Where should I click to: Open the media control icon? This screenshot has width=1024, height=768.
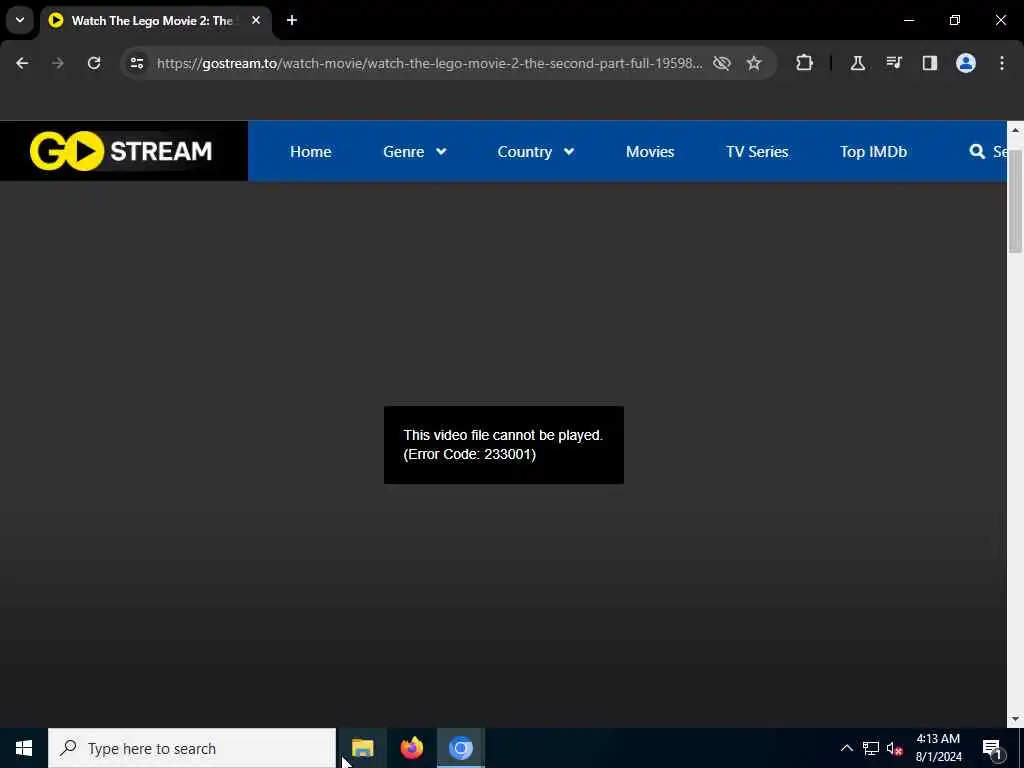pos(893,63)
